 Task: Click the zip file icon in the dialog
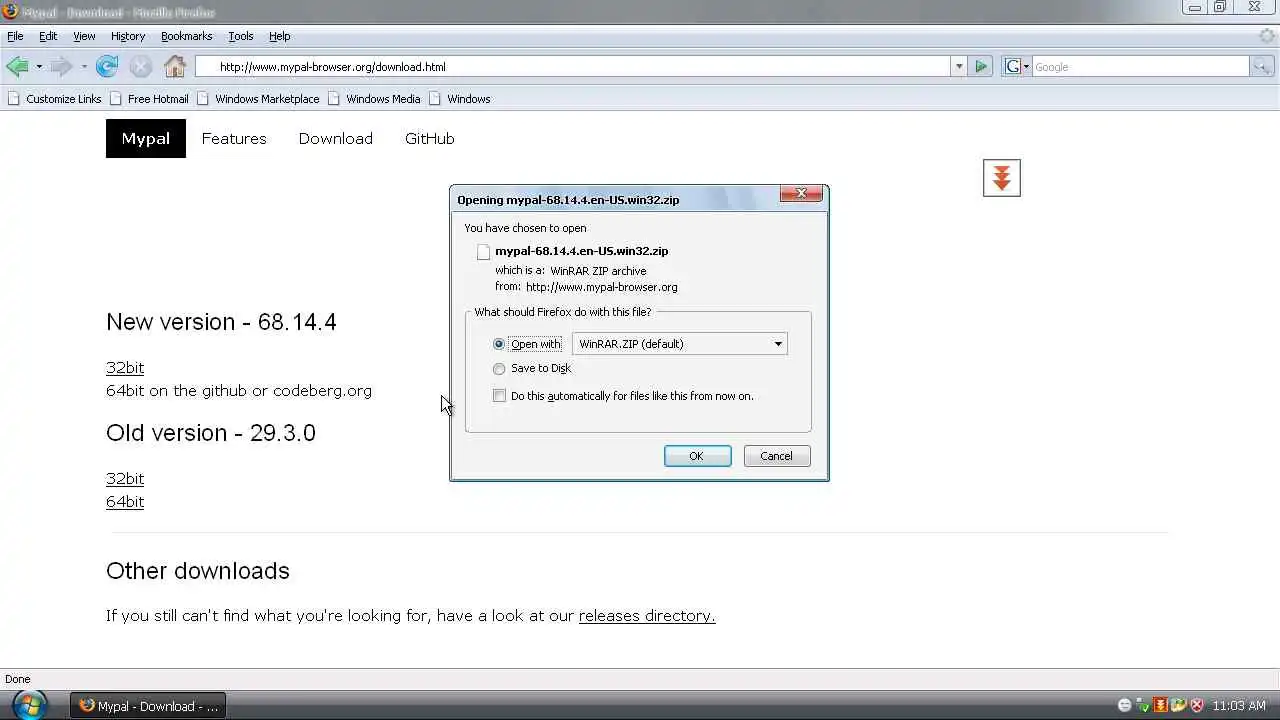pyautogui.click(x=484, y=252)
